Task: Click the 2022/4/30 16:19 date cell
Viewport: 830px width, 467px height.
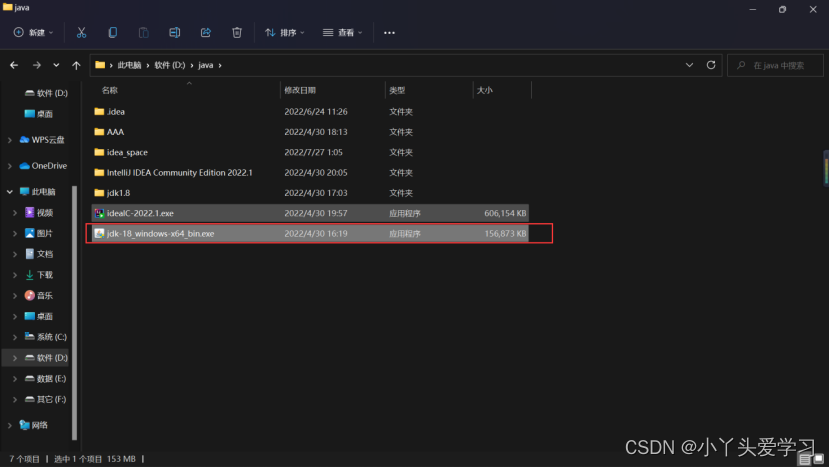Action: click(x=316, y=234)
